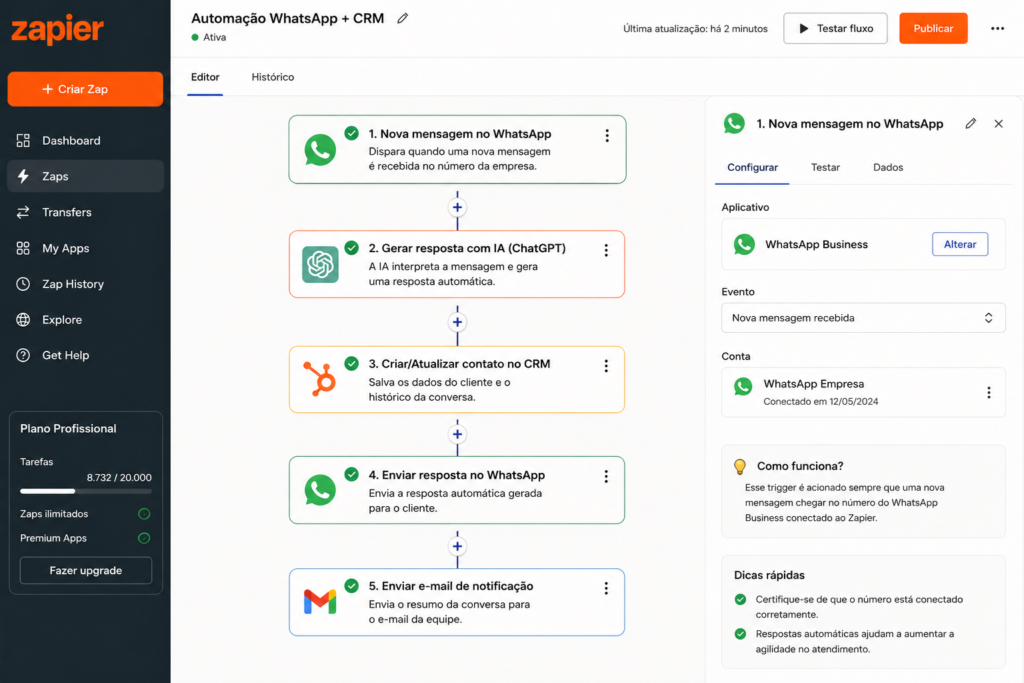
Task: Click the Alterar app button
Action: (x=960, y=244)
